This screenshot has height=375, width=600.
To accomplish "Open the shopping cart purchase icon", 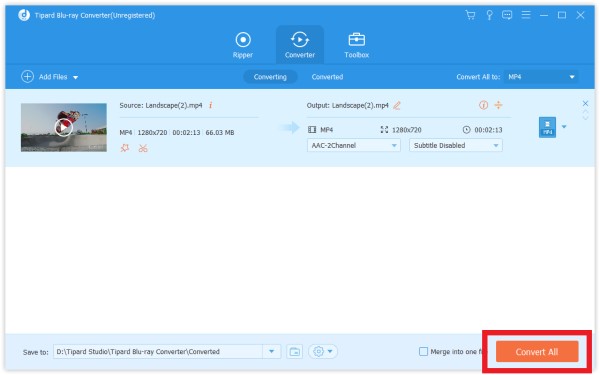I will [470, 15].
